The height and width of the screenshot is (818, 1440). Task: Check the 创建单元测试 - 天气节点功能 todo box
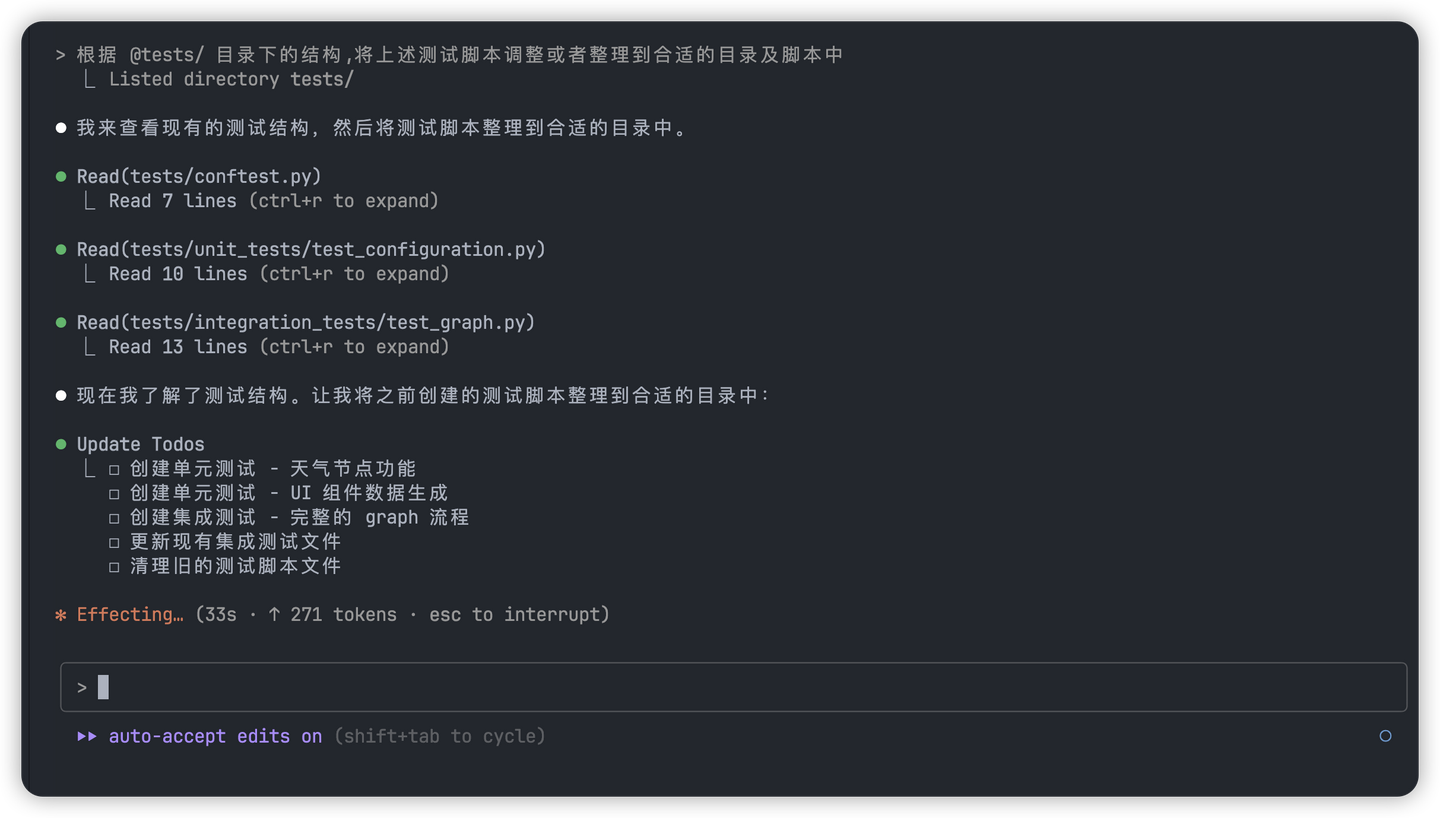coord(114,469)
